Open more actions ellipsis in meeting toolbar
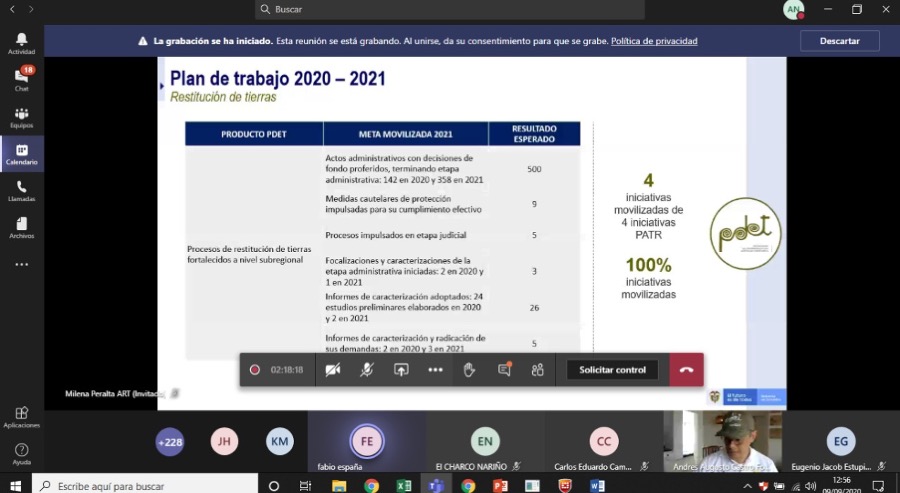The image size is (900, 493). click(435, 369)
